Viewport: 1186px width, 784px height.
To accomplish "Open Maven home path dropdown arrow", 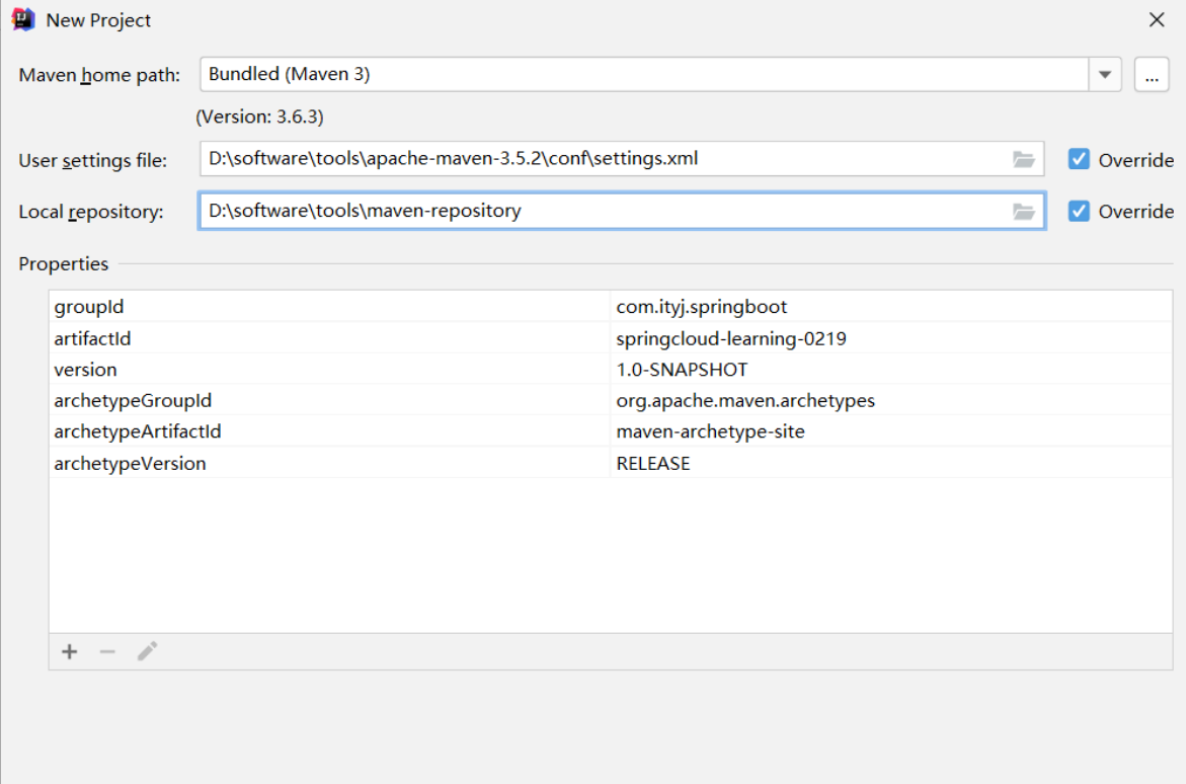I will pyautogui.click(x=1105, y=75).
